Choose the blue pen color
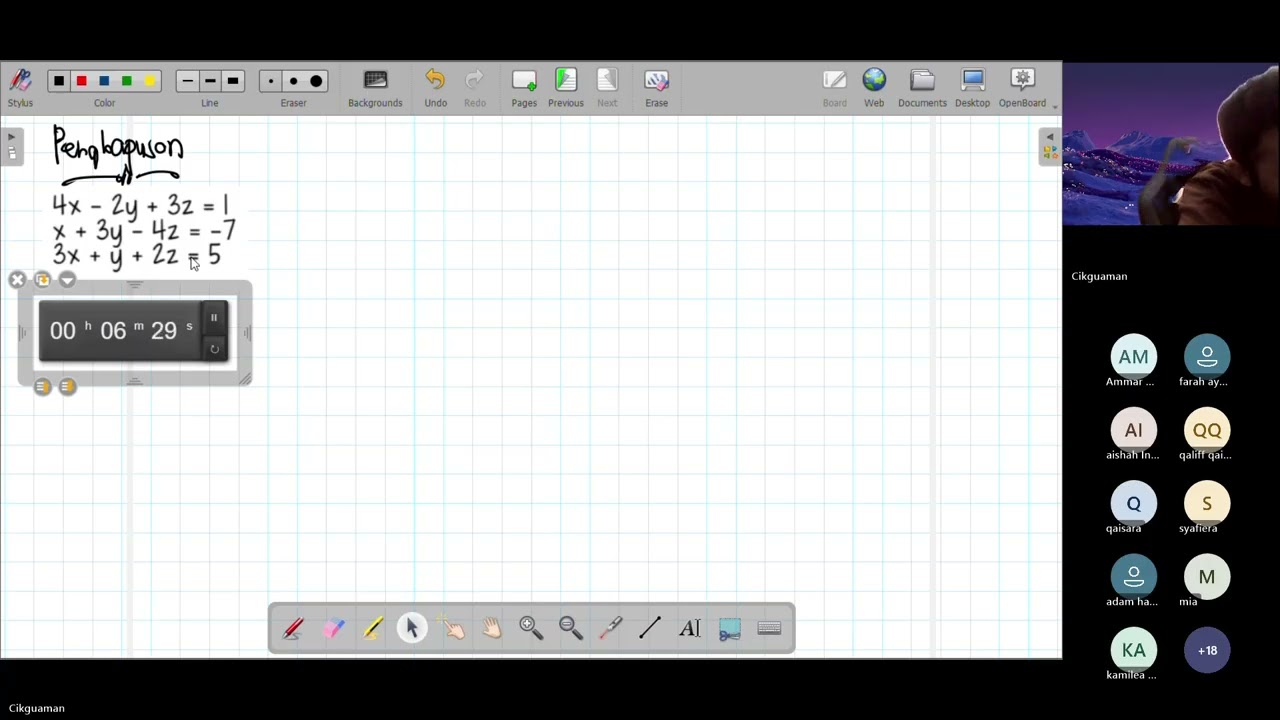The image size is (1280, 720). (x=104, y=81)
